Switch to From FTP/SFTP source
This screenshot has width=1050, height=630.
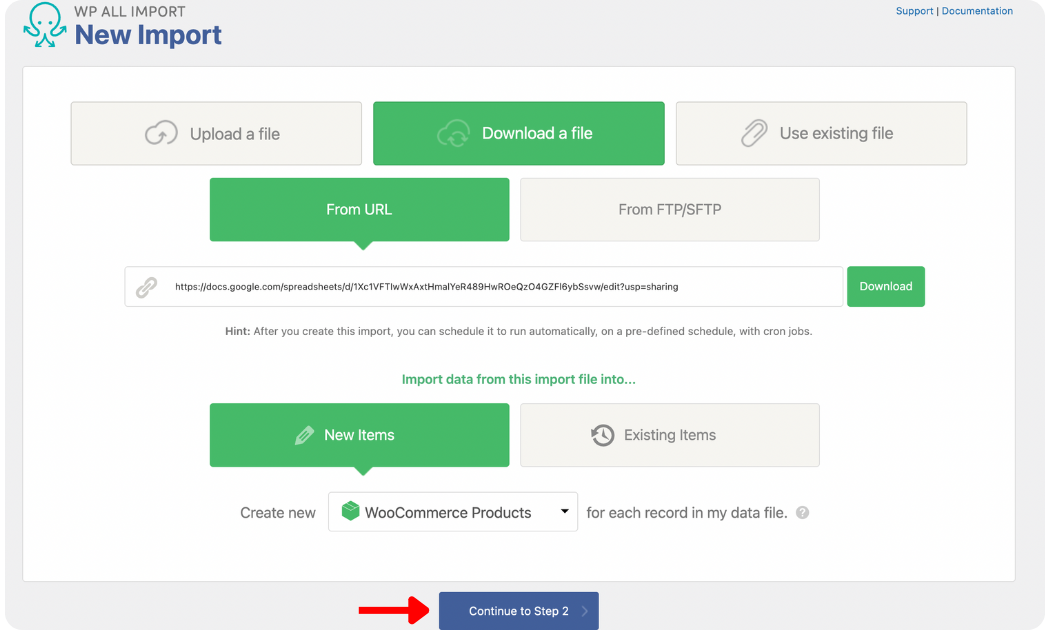point(669,210)
